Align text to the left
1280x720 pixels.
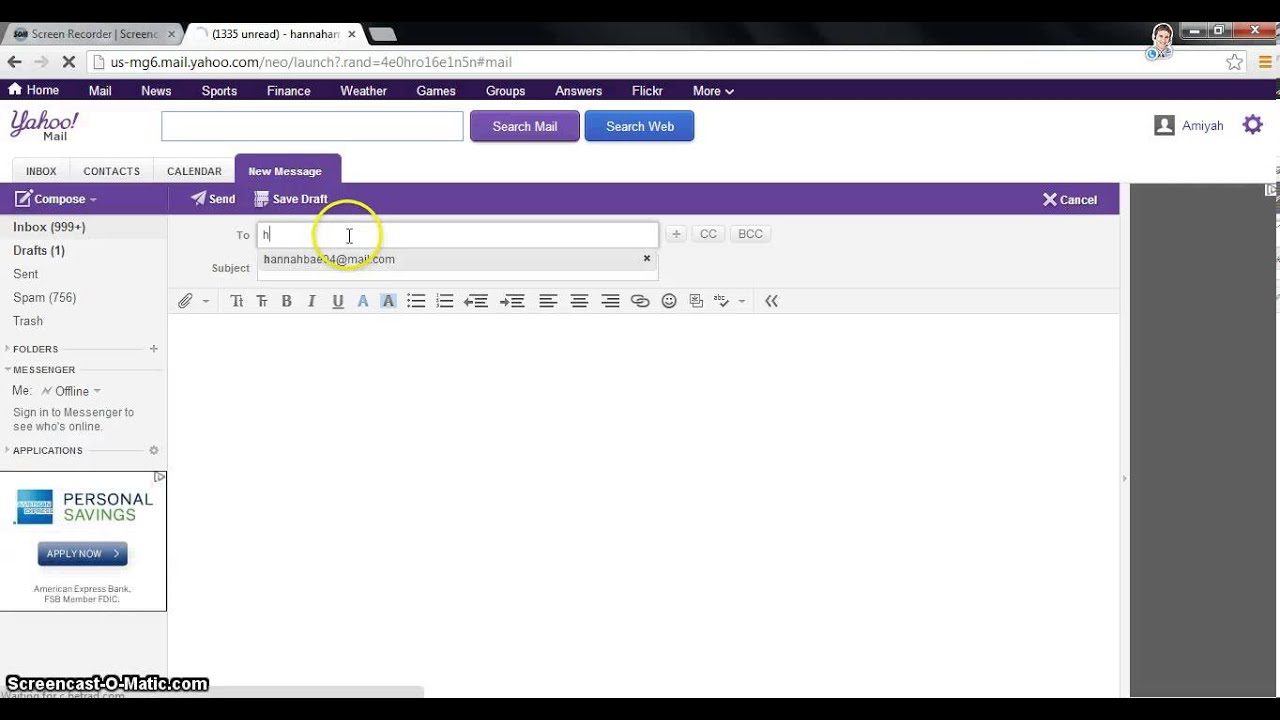click(548, 301)
